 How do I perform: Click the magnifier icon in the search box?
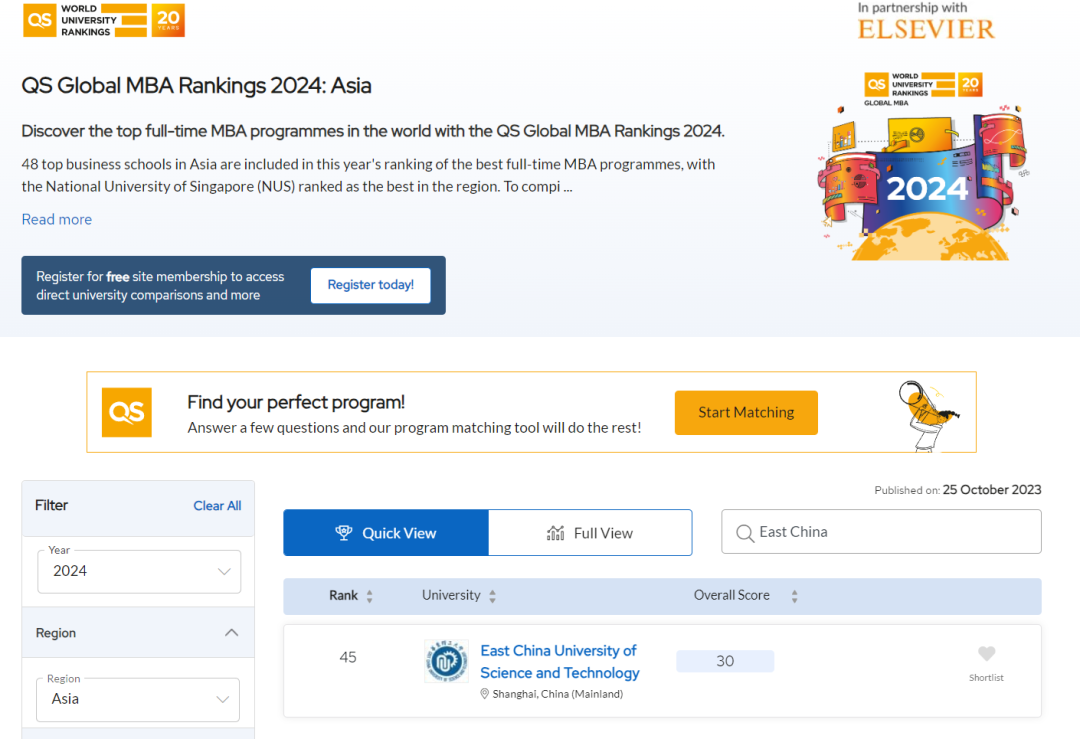745,533
